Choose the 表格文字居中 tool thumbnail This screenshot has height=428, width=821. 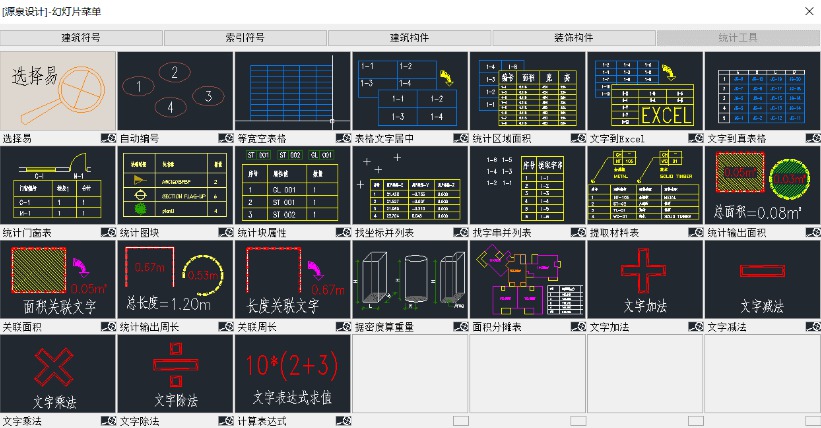410,91
